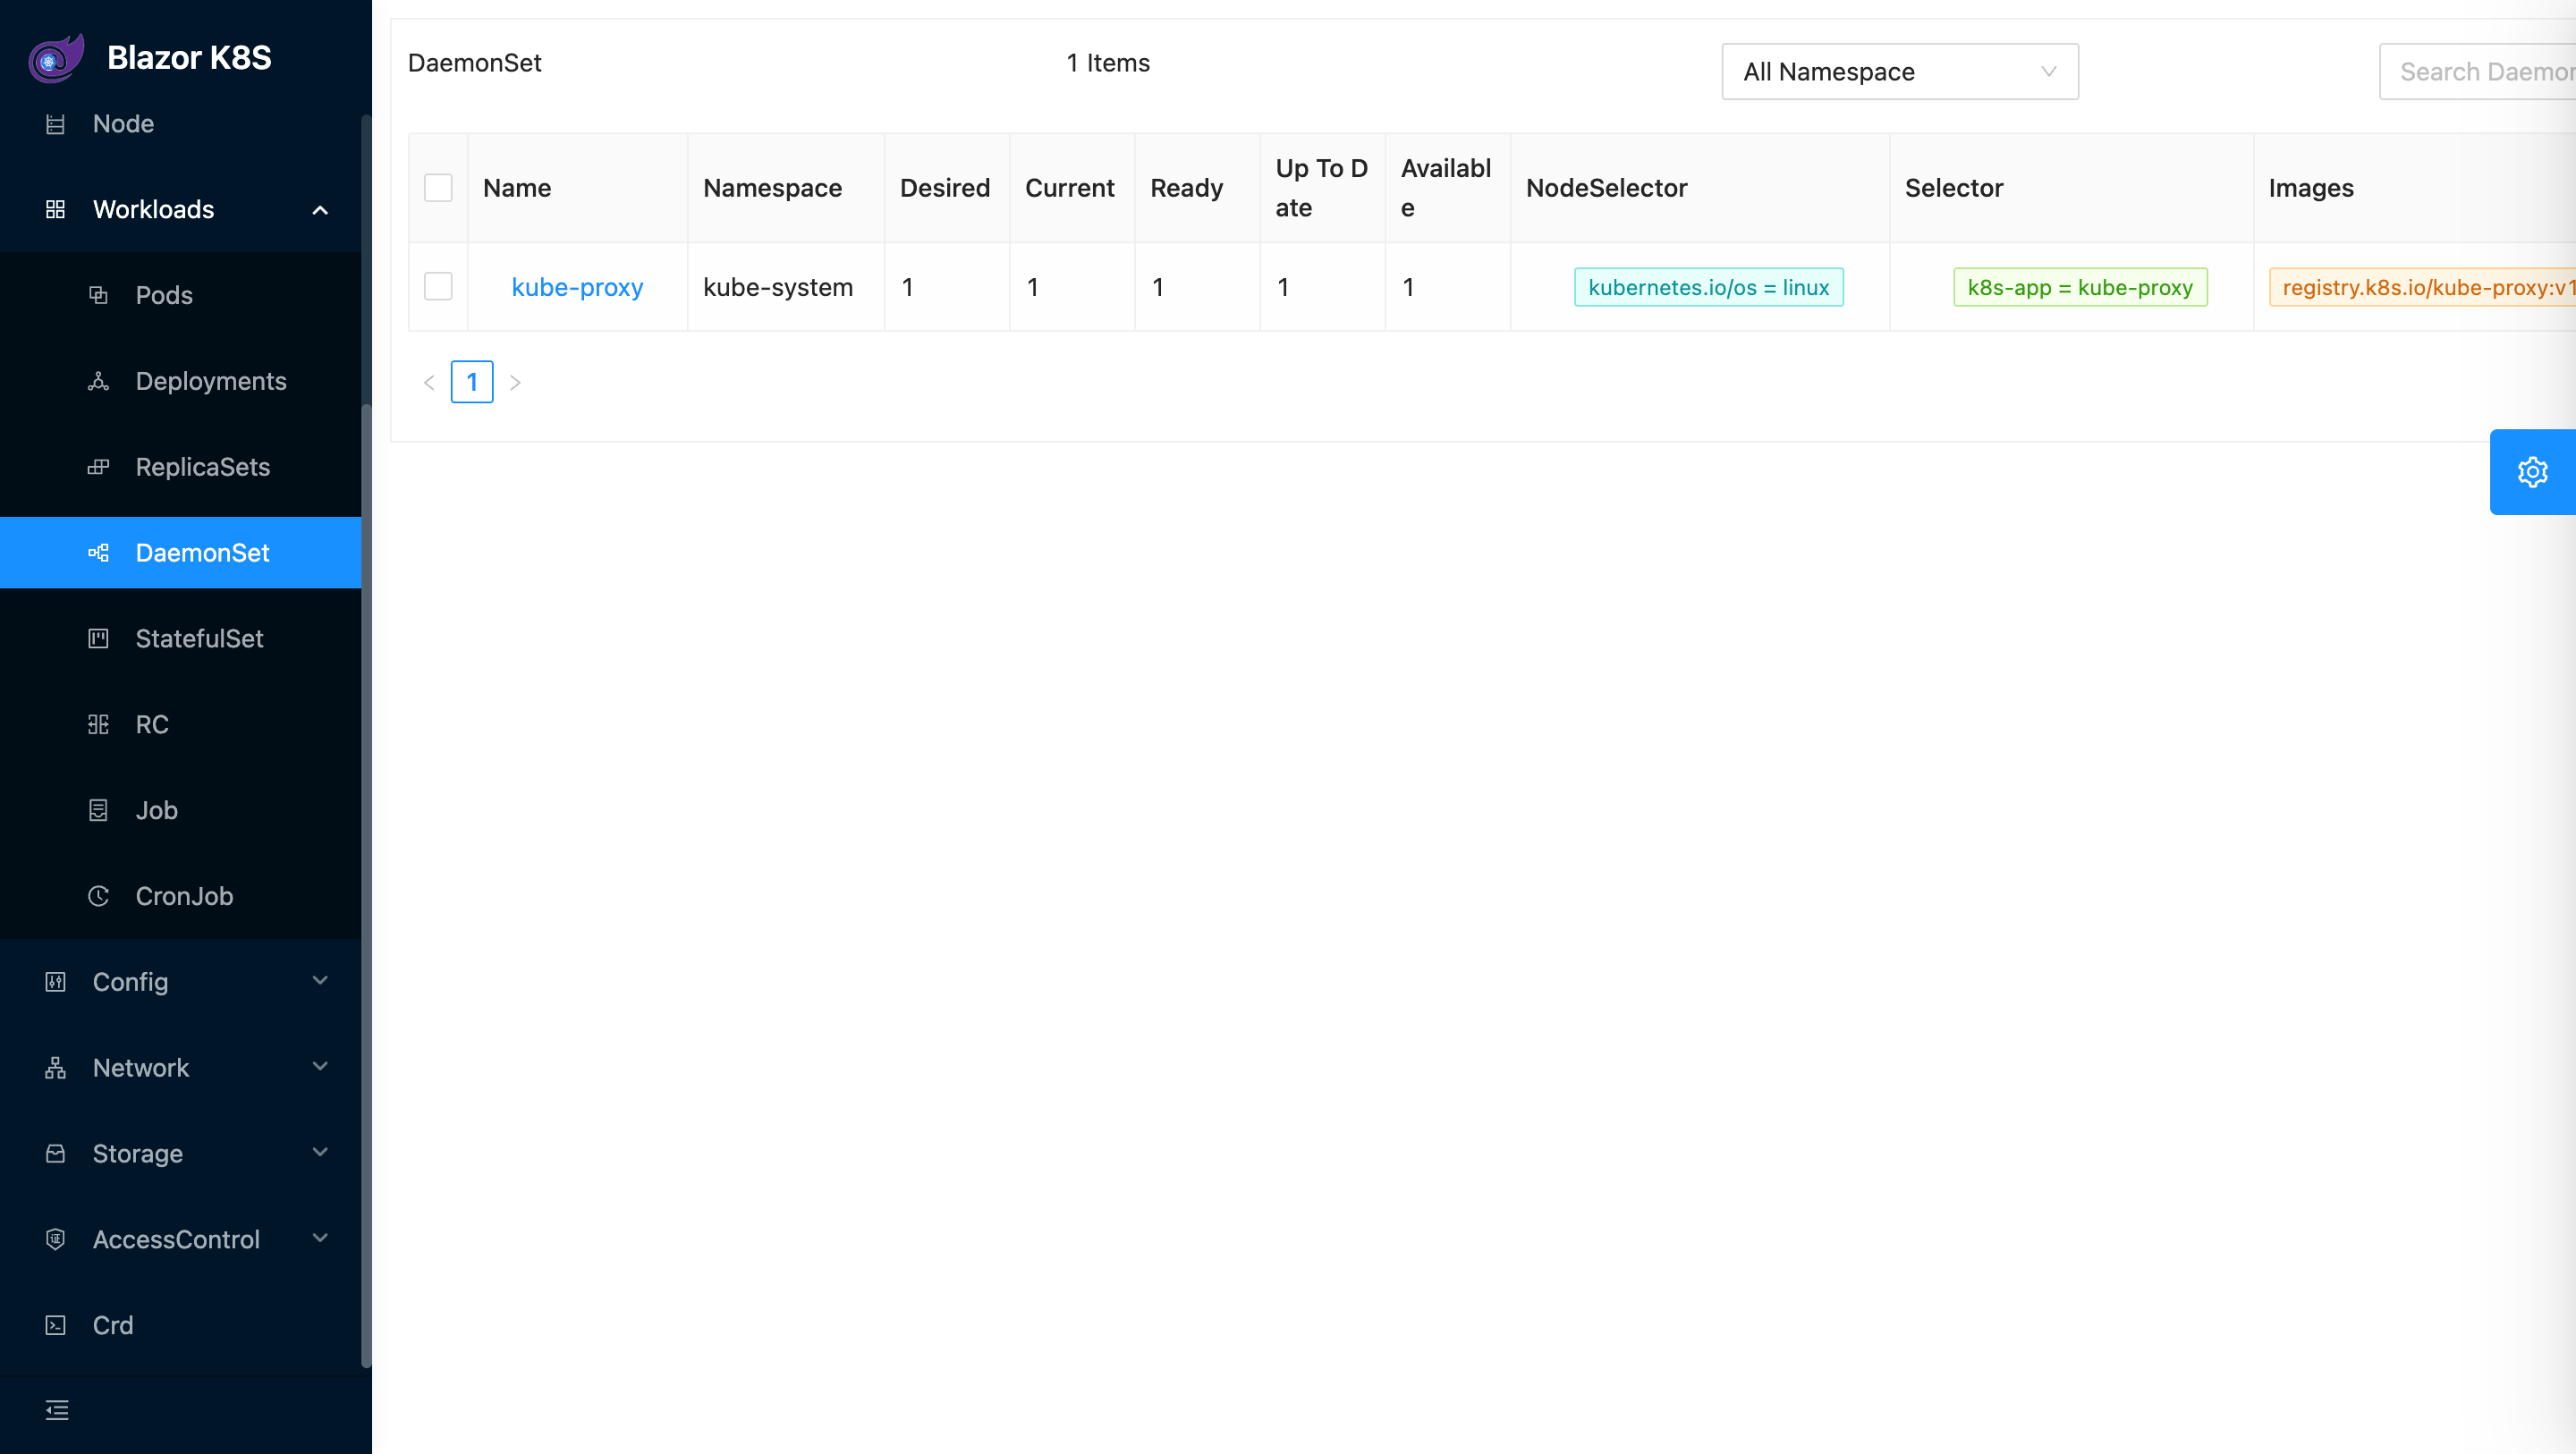The width and height of the screenshot is (2576, 1454).
Task: Click the Selector column header
Action: pos(2071,188)
